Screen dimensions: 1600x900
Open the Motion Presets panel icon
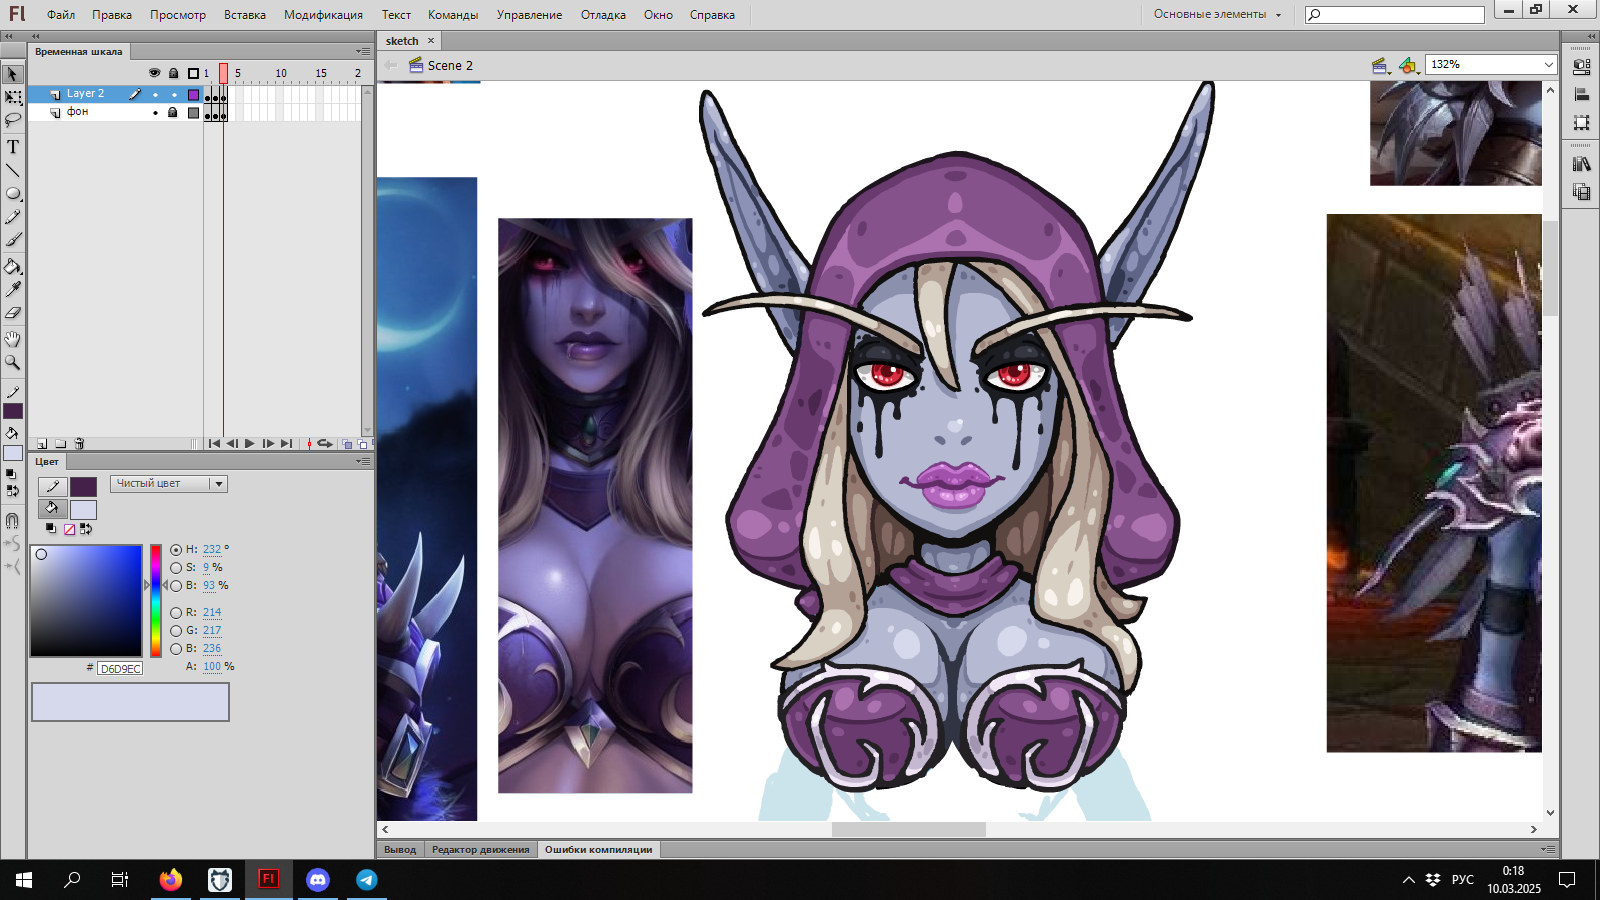1582,192
